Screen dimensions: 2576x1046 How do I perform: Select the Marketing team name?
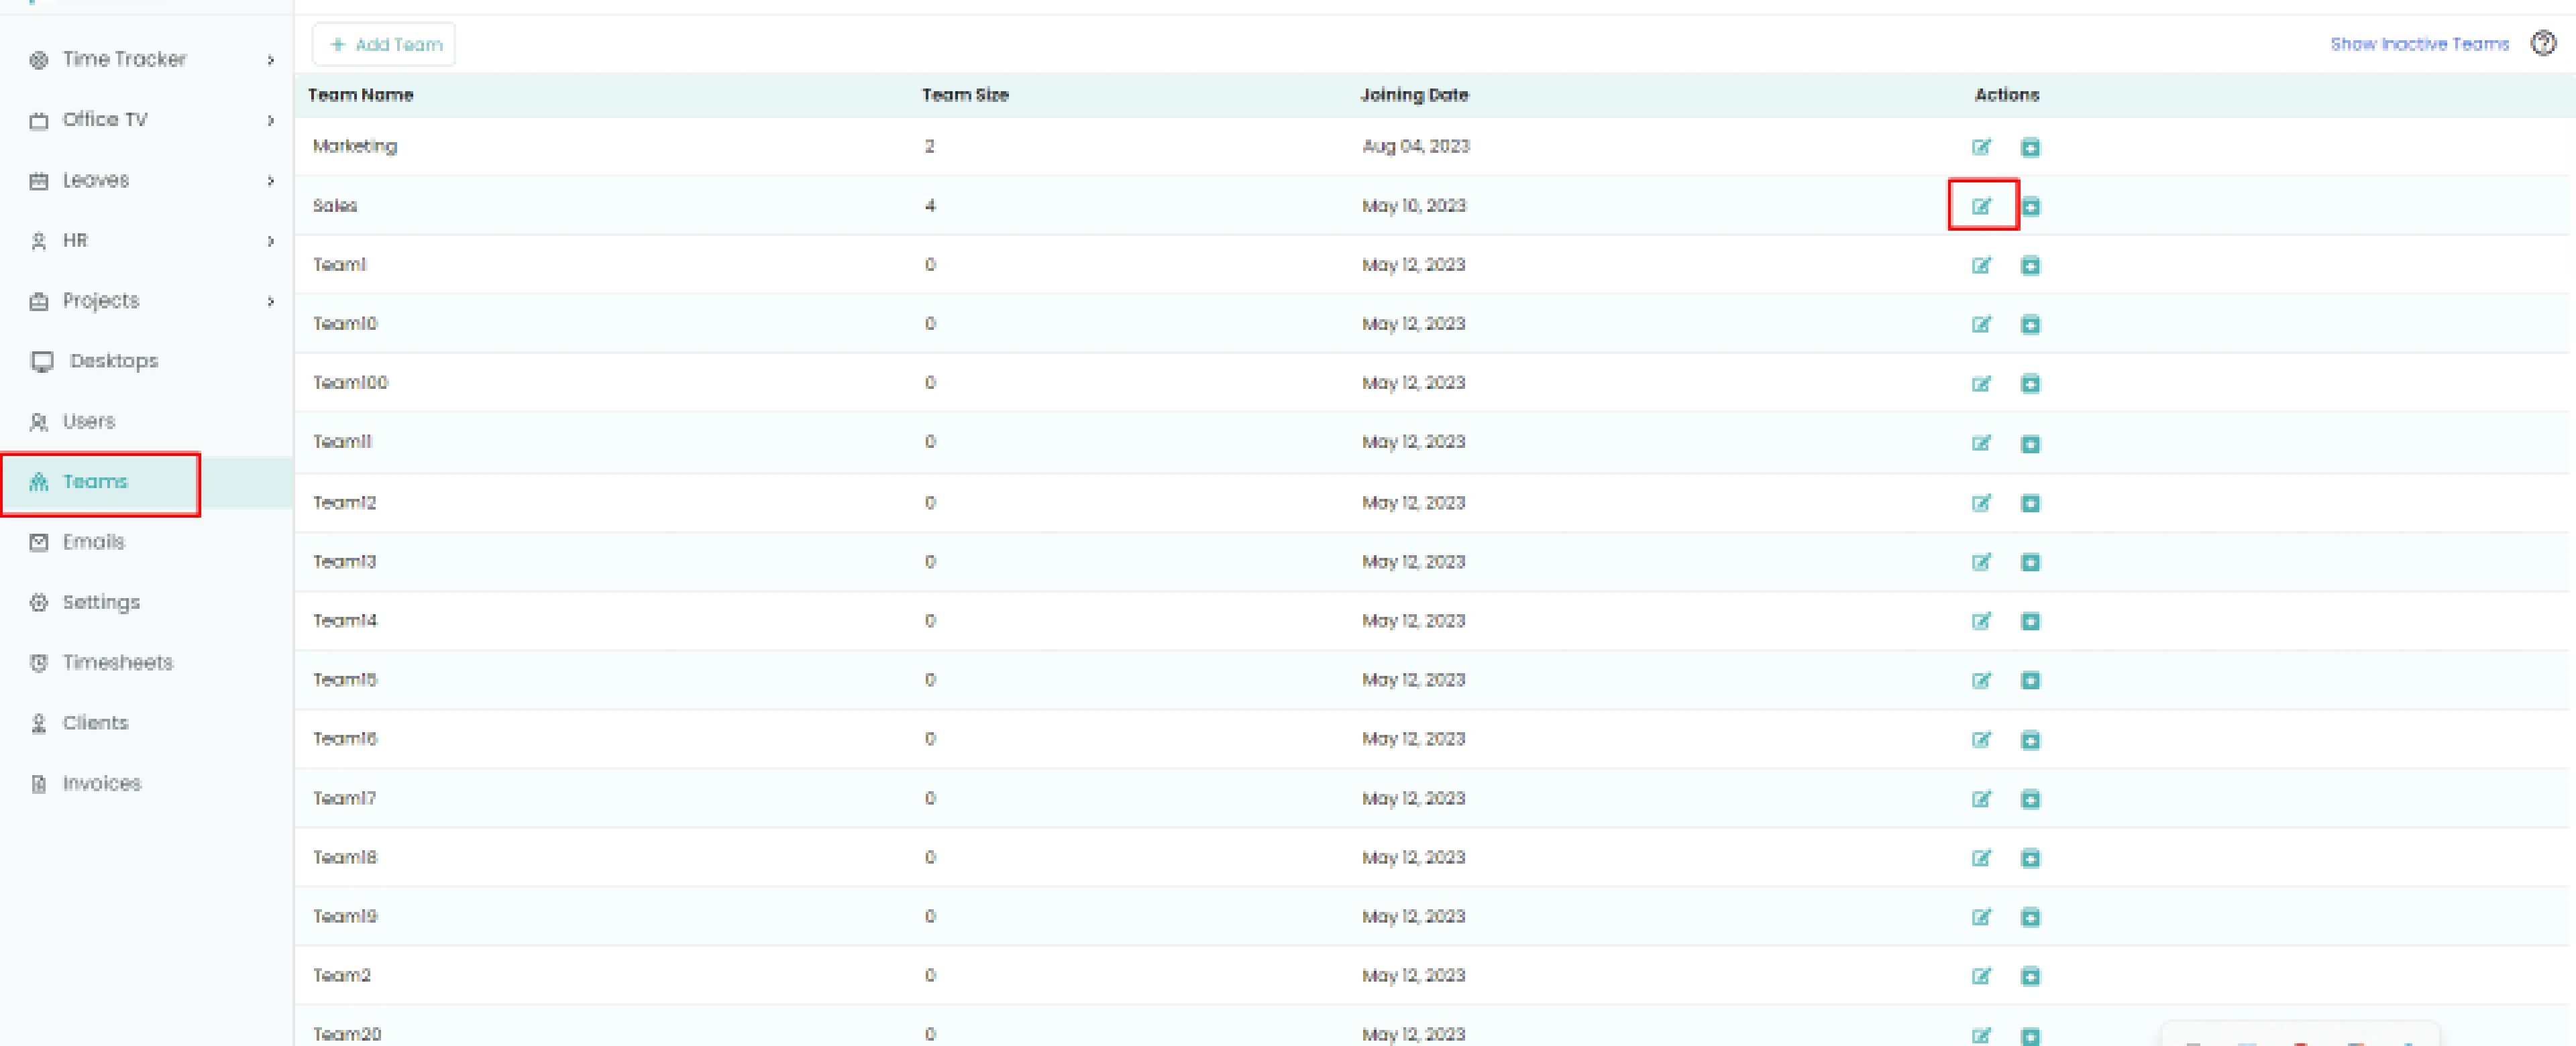click(x=355, y=146)
